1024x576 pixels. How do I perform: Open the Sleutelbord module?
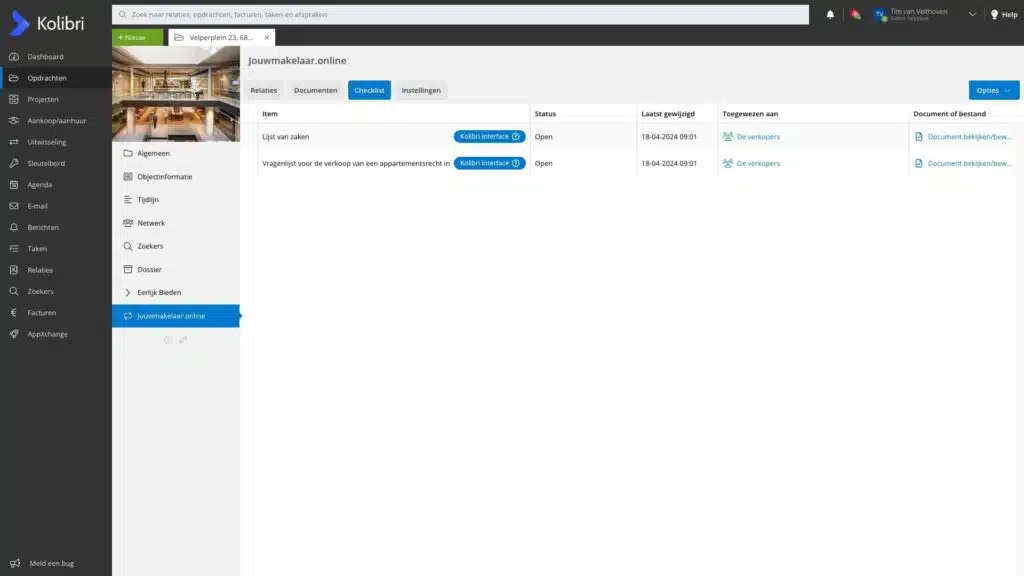tap(48, 163)
